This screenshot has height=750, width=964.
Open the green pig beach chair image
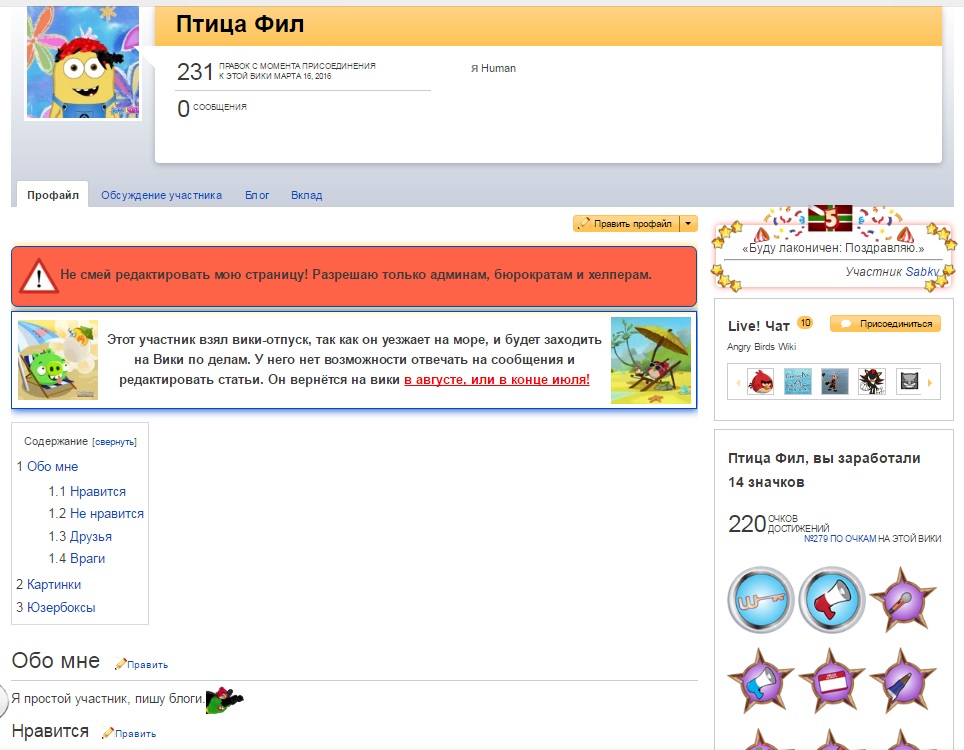click(58, 360)
